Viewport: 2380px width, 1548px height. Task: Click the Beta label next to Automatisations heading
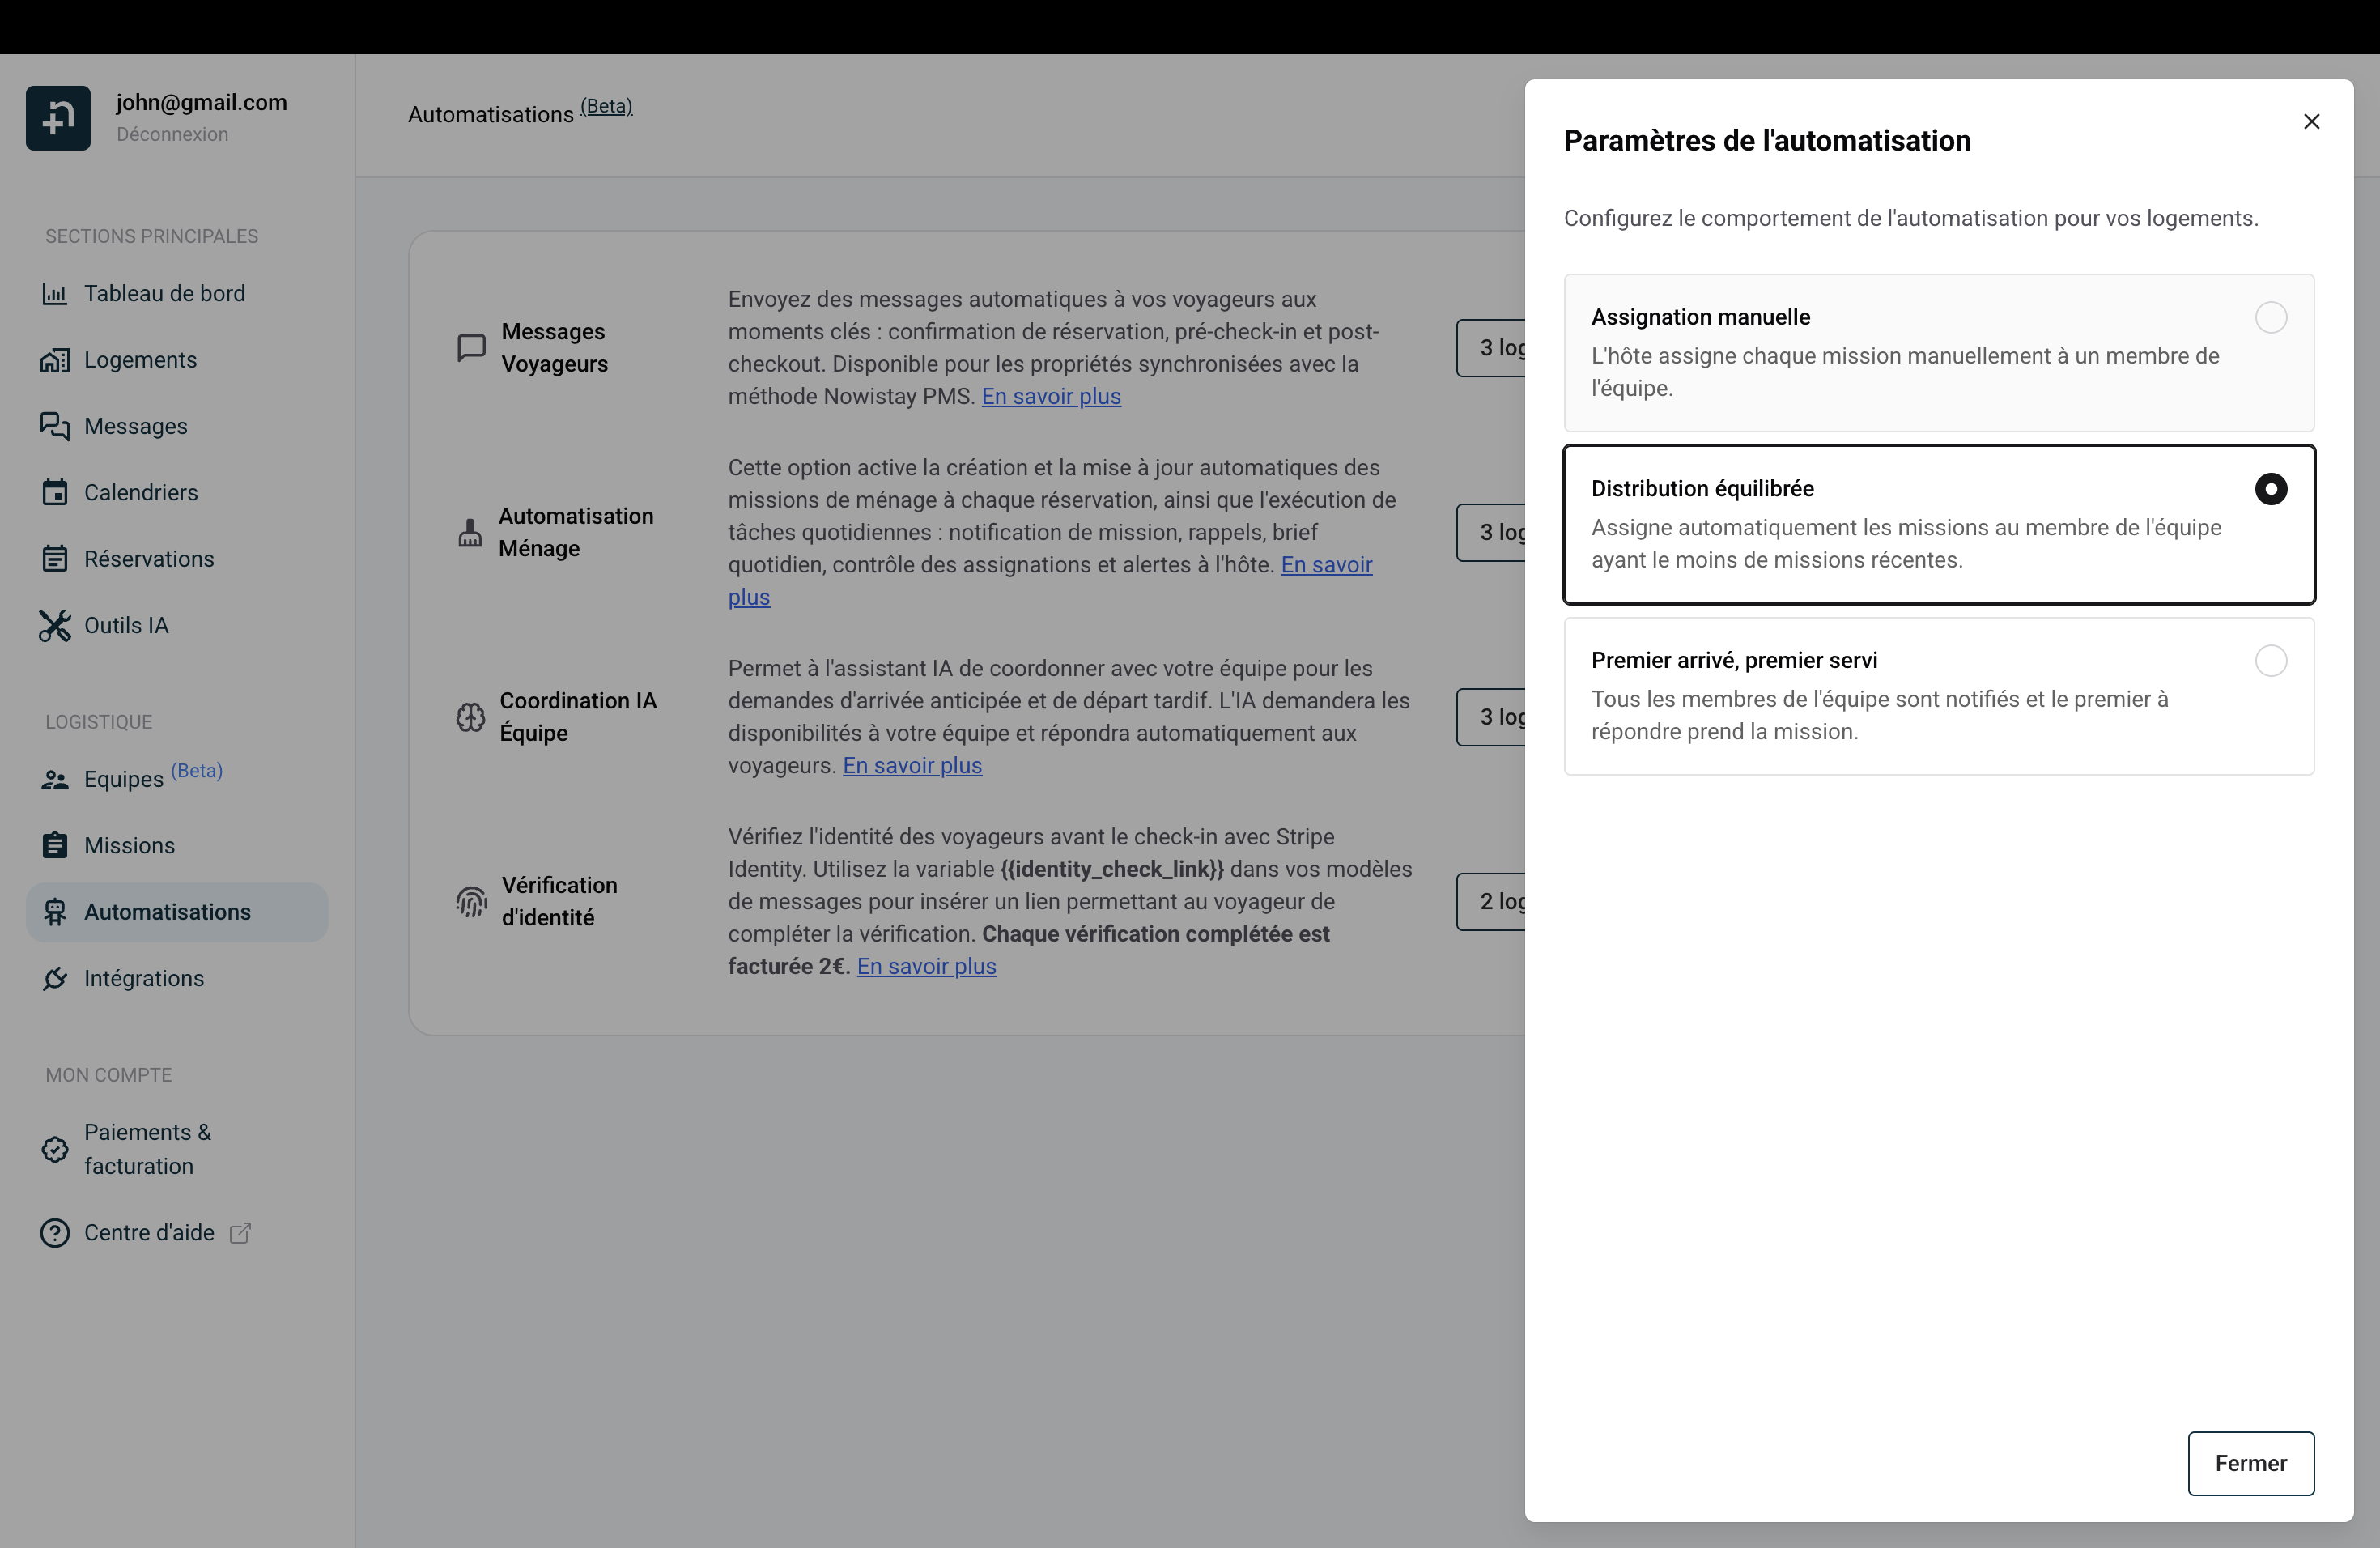pos(606,106)
